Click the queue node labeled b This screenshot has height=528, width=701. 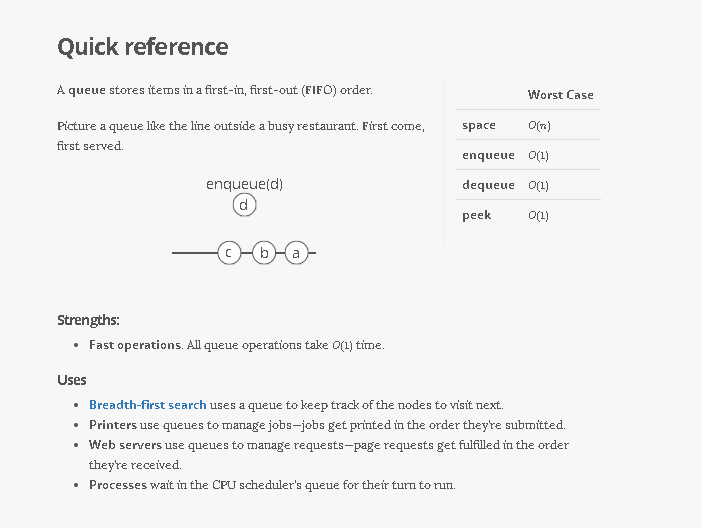click(x=263, y=253)
